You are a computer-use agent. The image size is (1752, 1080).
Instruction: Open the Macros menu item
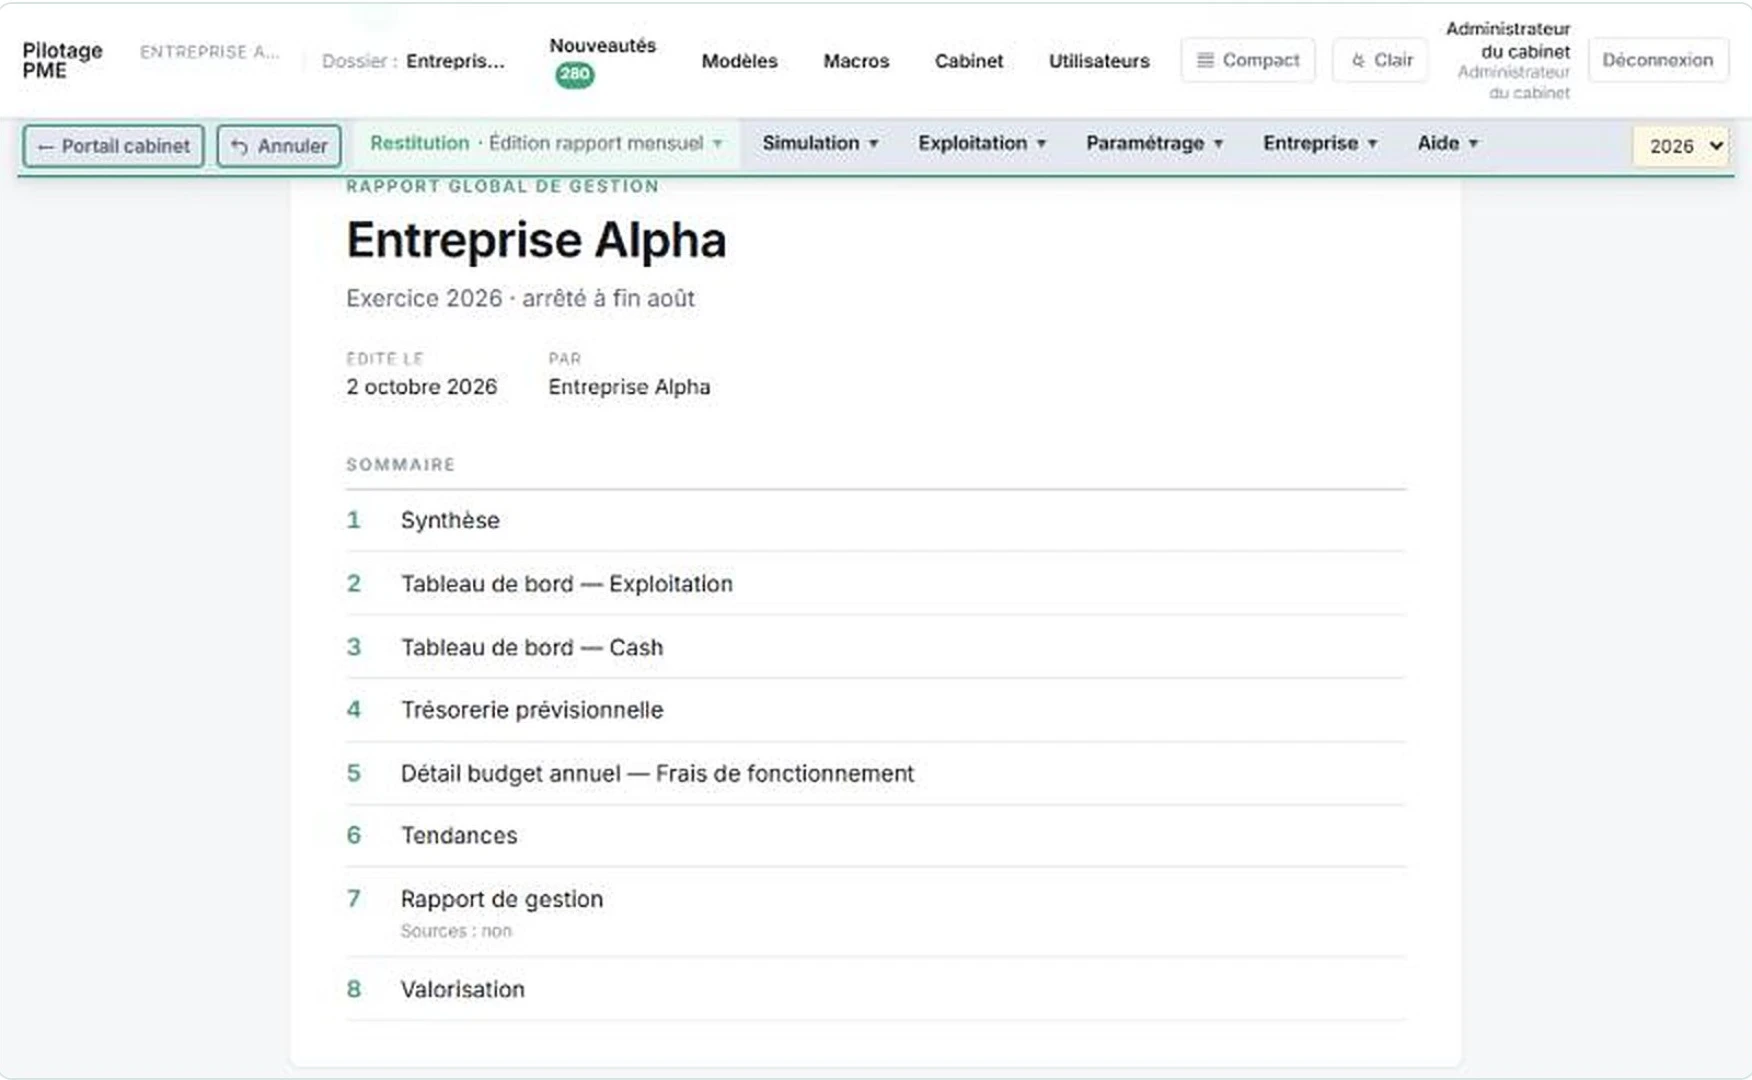pyautogui.click(x=856, y=61)
